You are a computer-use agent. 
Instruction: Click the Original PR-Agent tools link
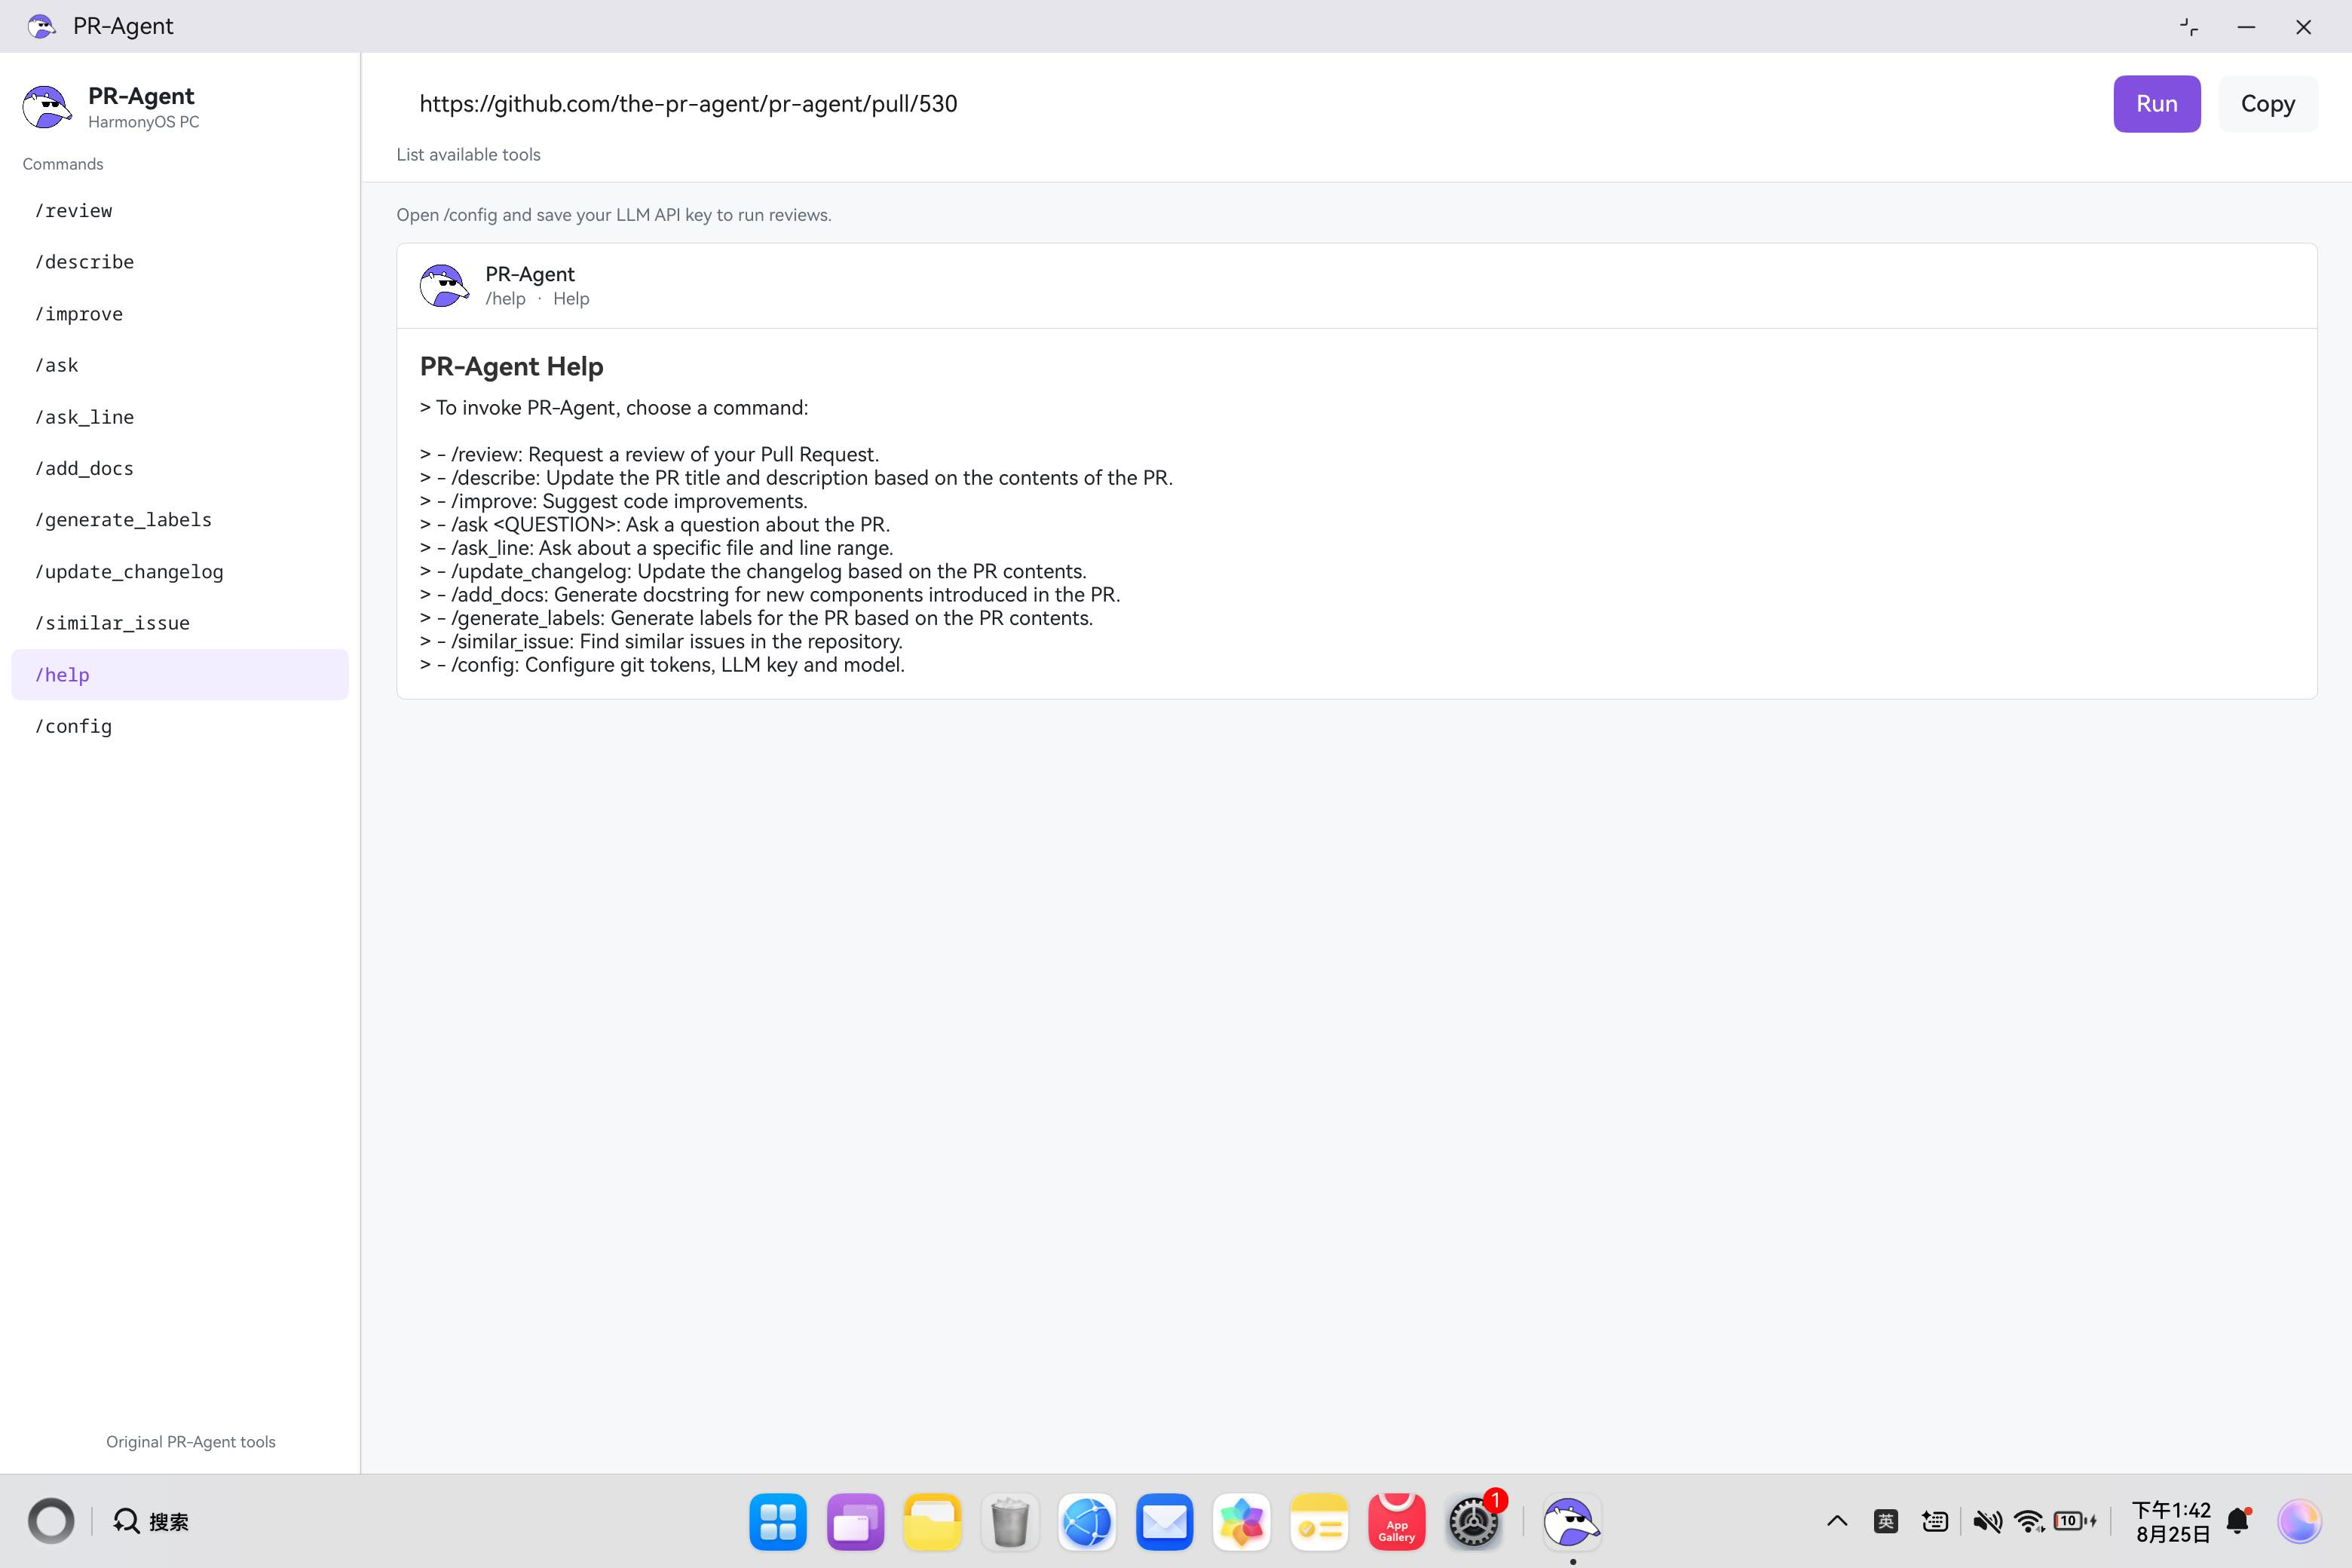[x=191, y=1441]
